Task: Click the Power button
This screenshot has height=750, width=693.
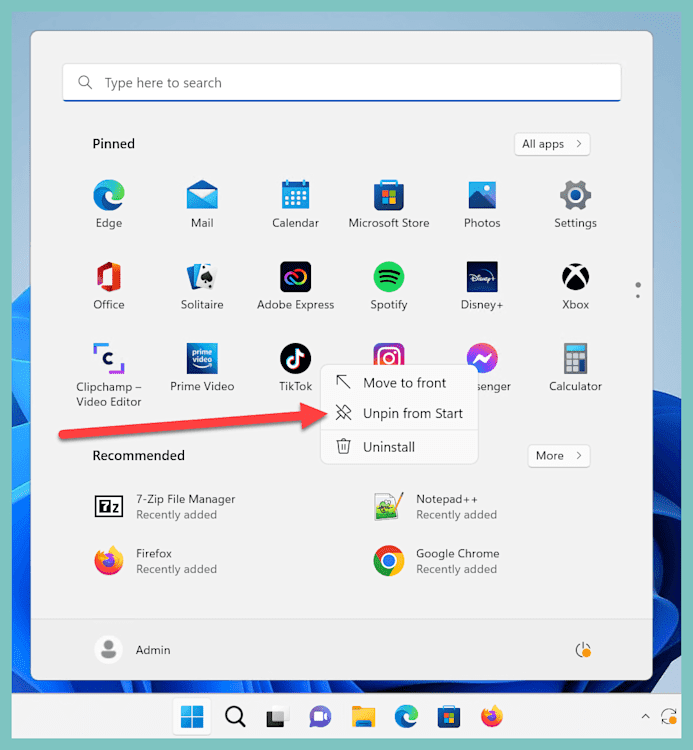Action: pos(583,650)
